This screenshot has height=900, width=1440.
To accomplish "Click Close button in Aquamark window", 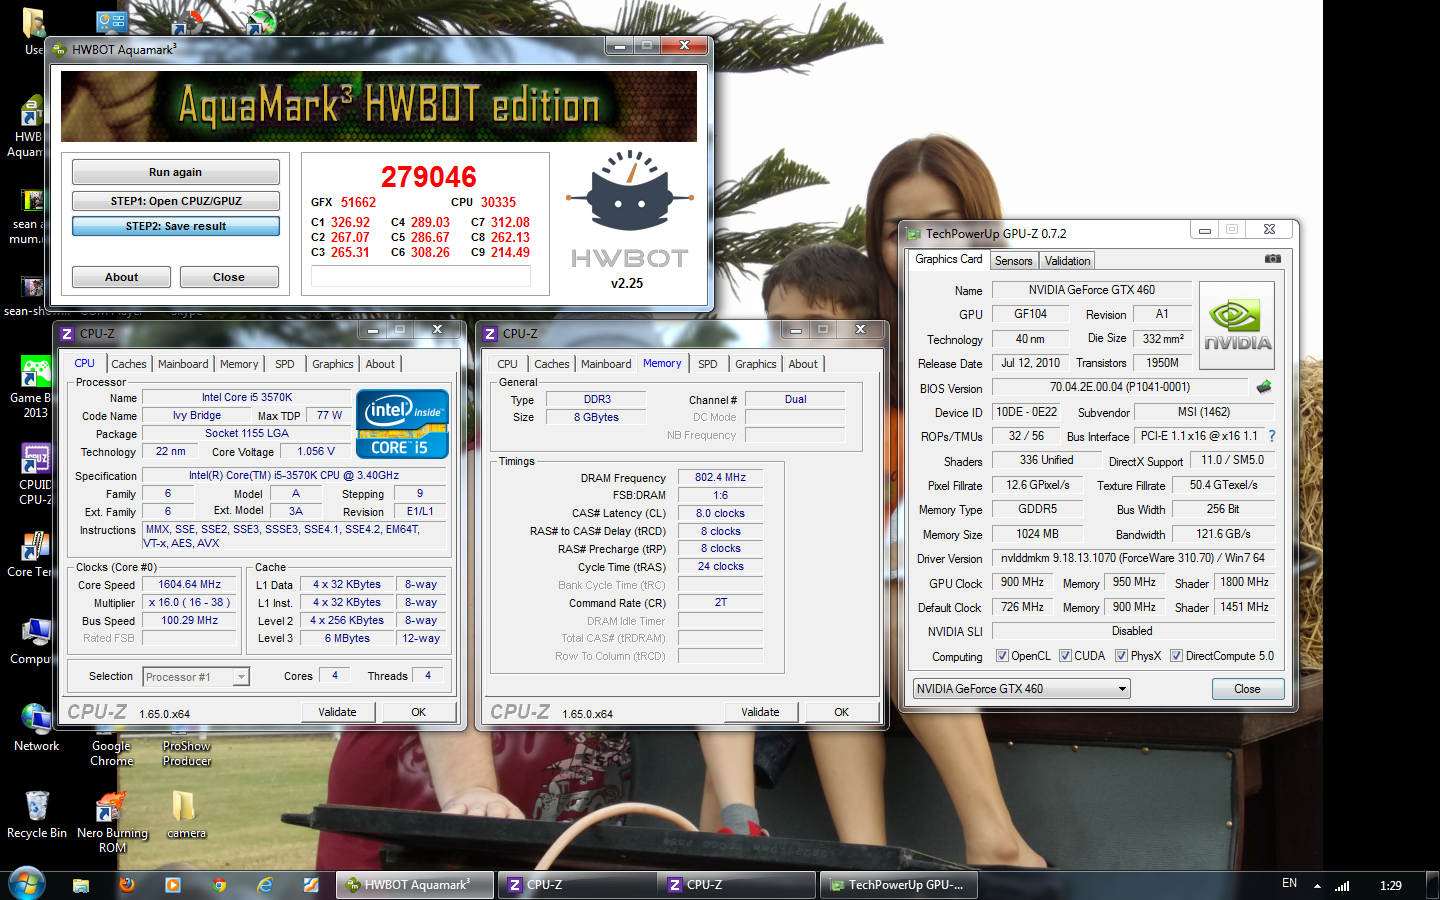I will (229, 277).
